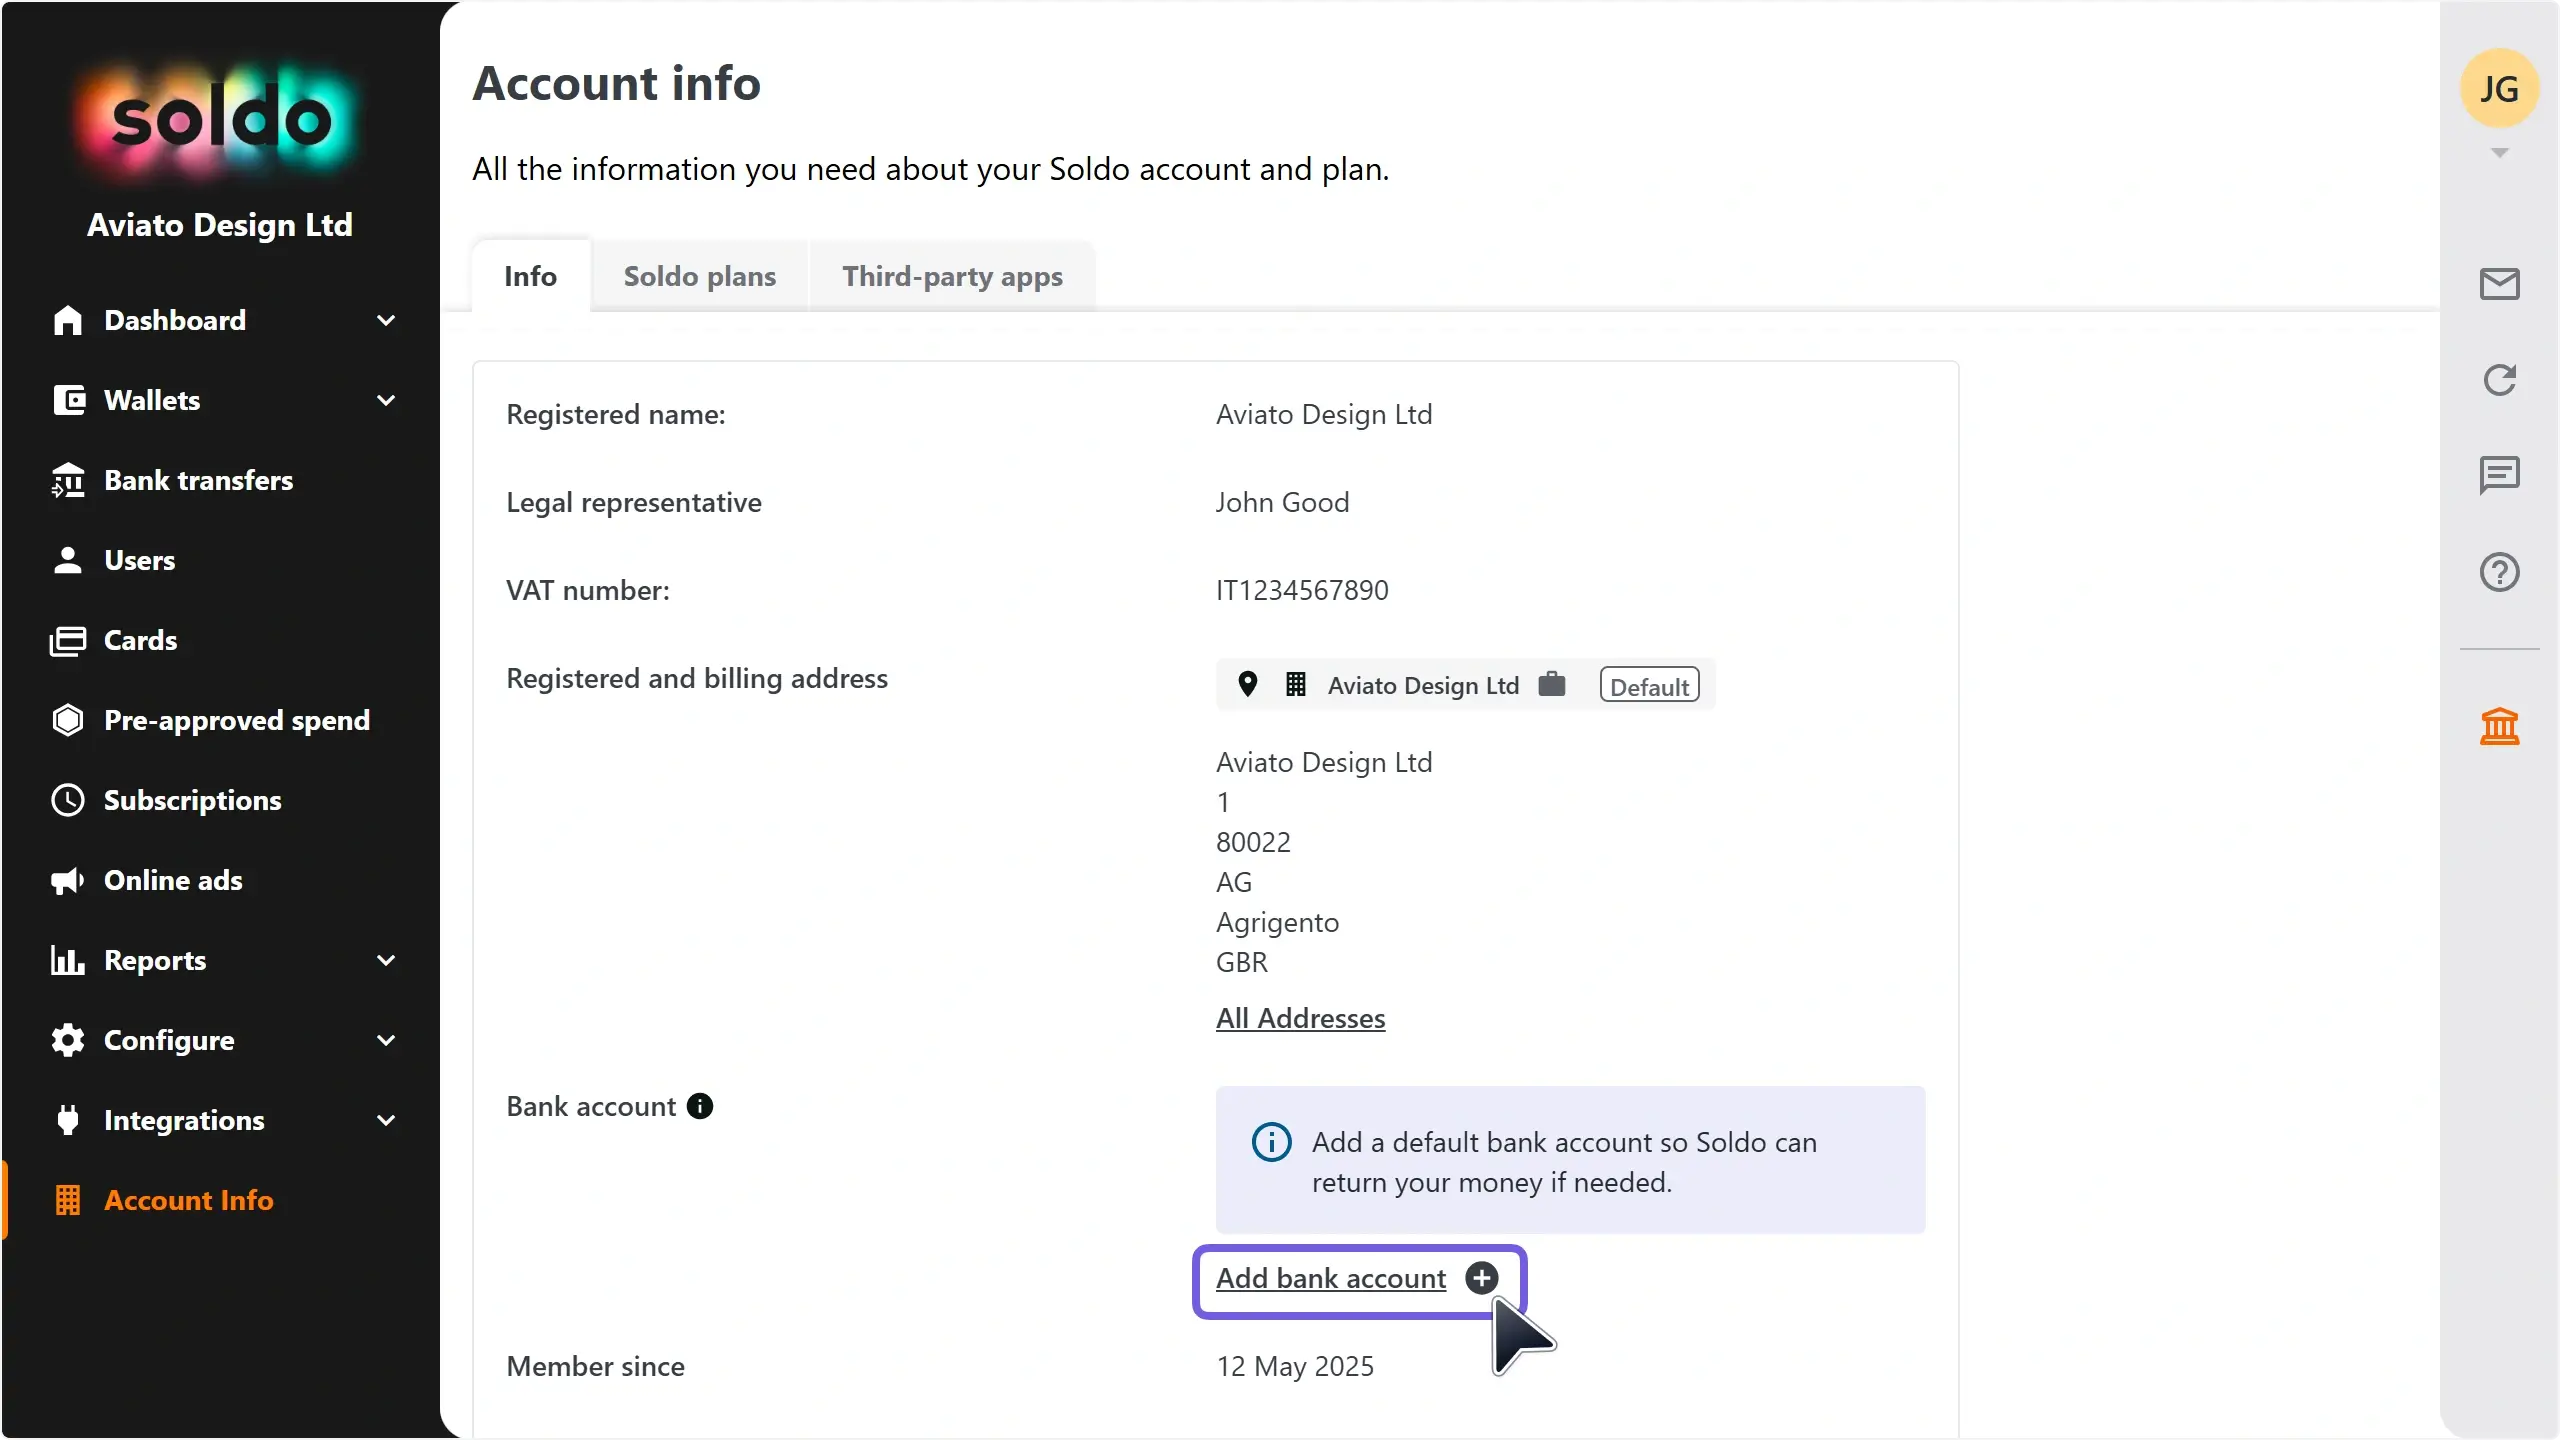Image resolution: width=2560 pixels, height=1440 pixels.
Task: Click the Account info page heading
Action: [617, 83]
